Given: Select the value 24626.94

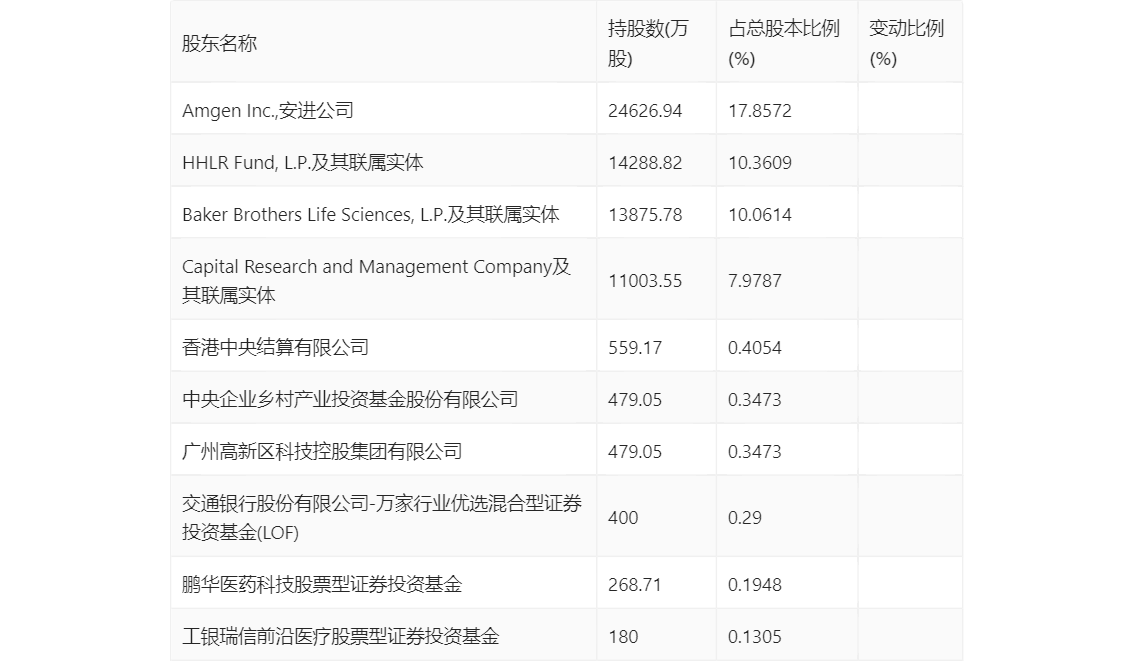Looking at the screenshot, I should click(x=645, y=111).
